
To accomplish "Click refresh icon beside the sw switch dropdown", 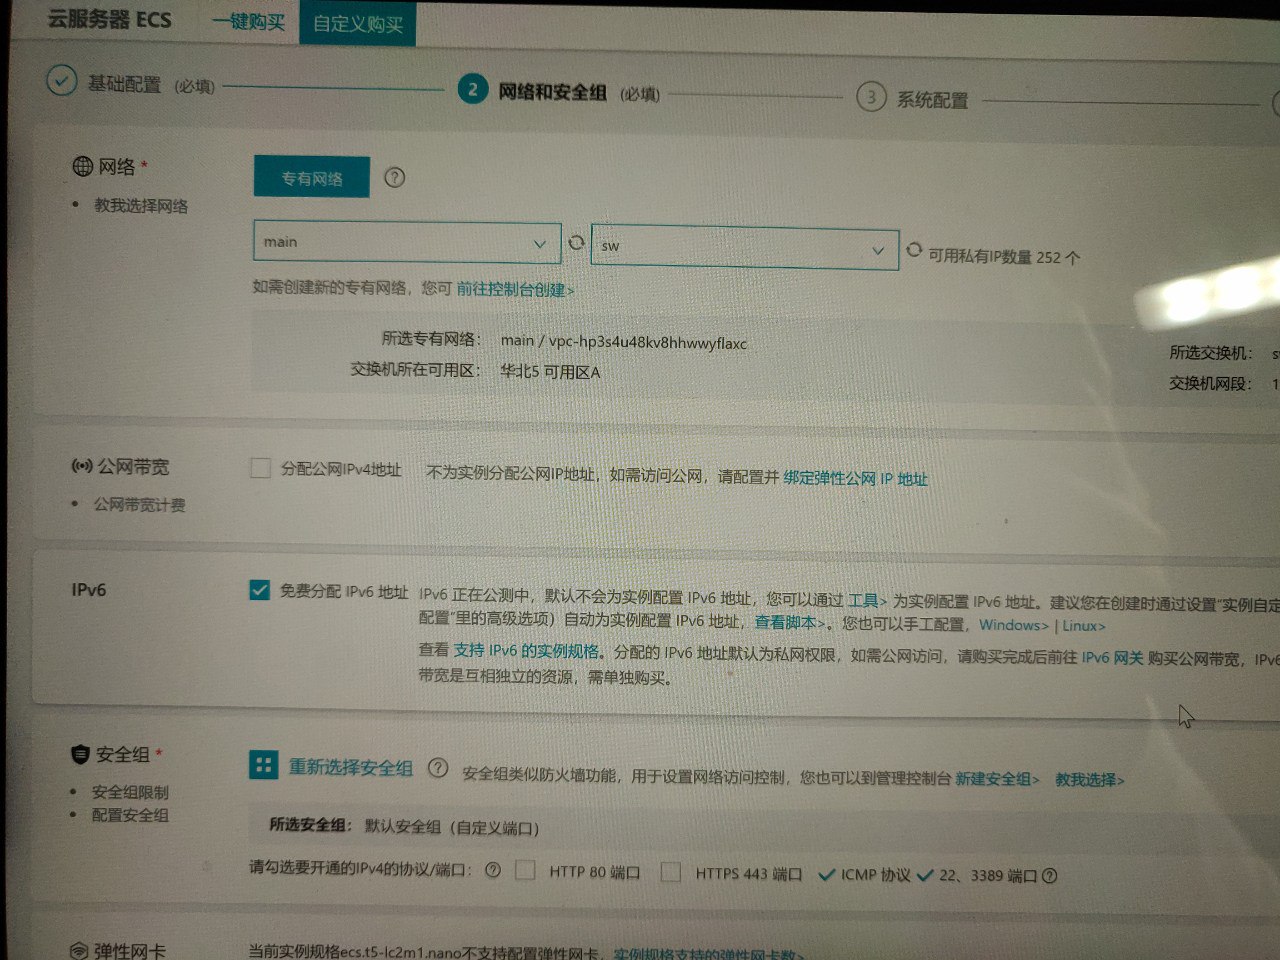I will coord(914,250).
